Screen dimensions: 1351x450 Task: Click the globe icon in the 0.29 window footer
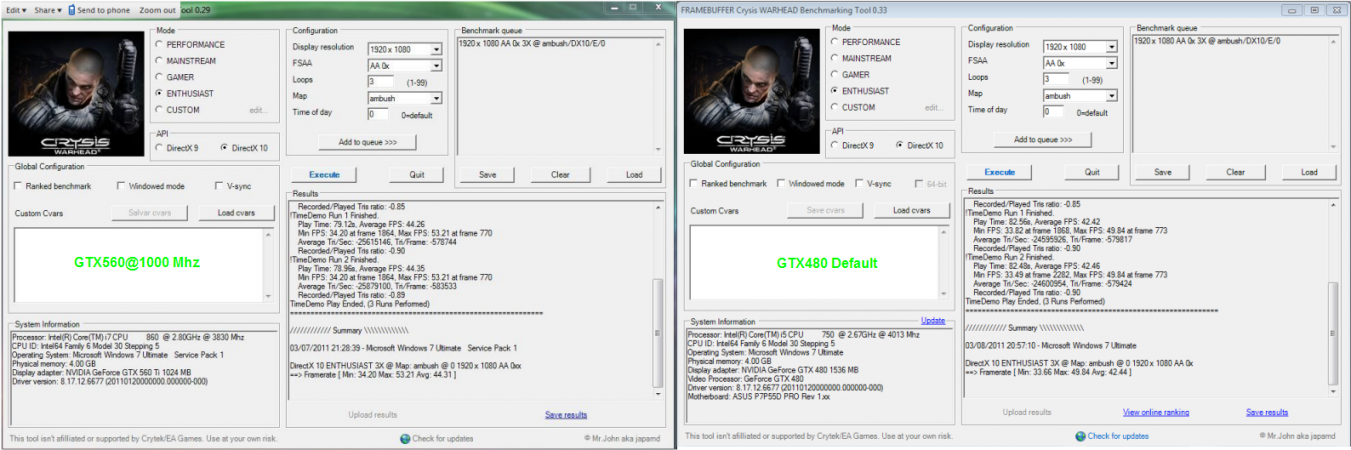[405, 438]
